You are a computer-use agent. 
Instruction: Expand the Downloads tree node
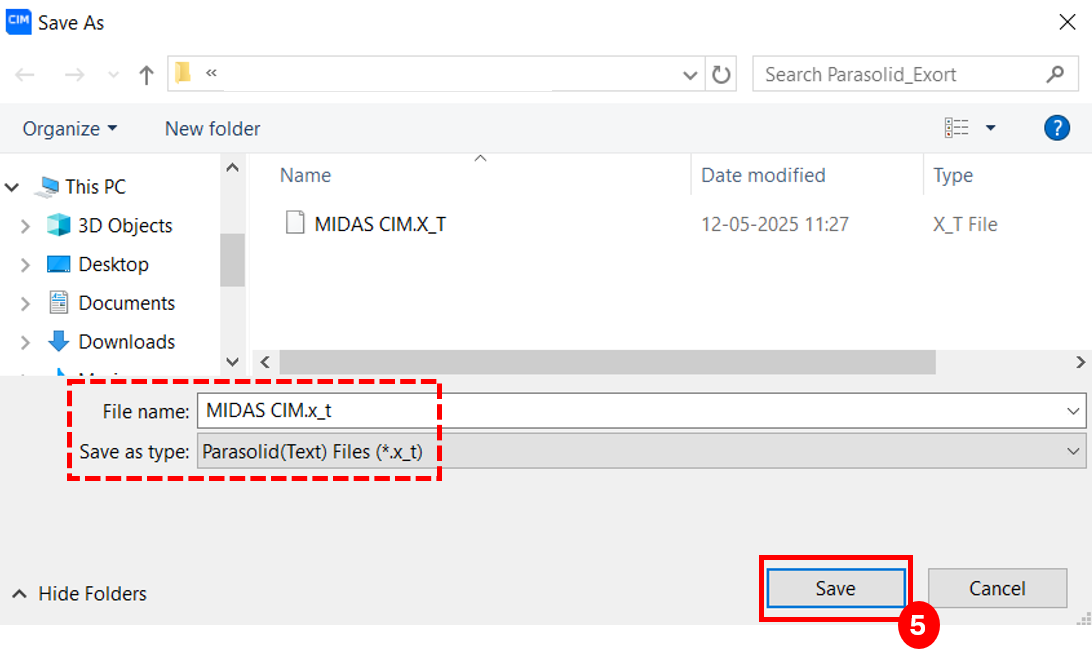click(x=25, y=342)
